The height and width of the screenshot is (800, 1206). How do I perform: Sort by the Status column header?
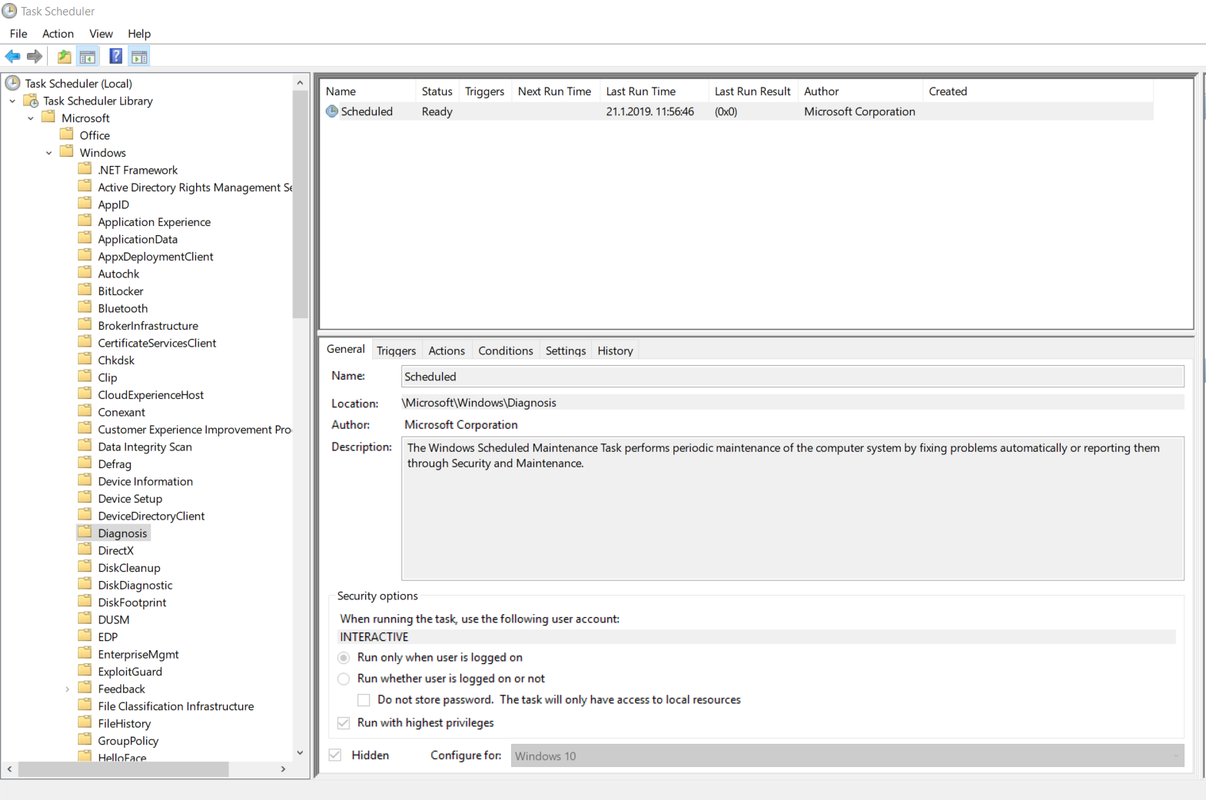click(x=437, y=91)
